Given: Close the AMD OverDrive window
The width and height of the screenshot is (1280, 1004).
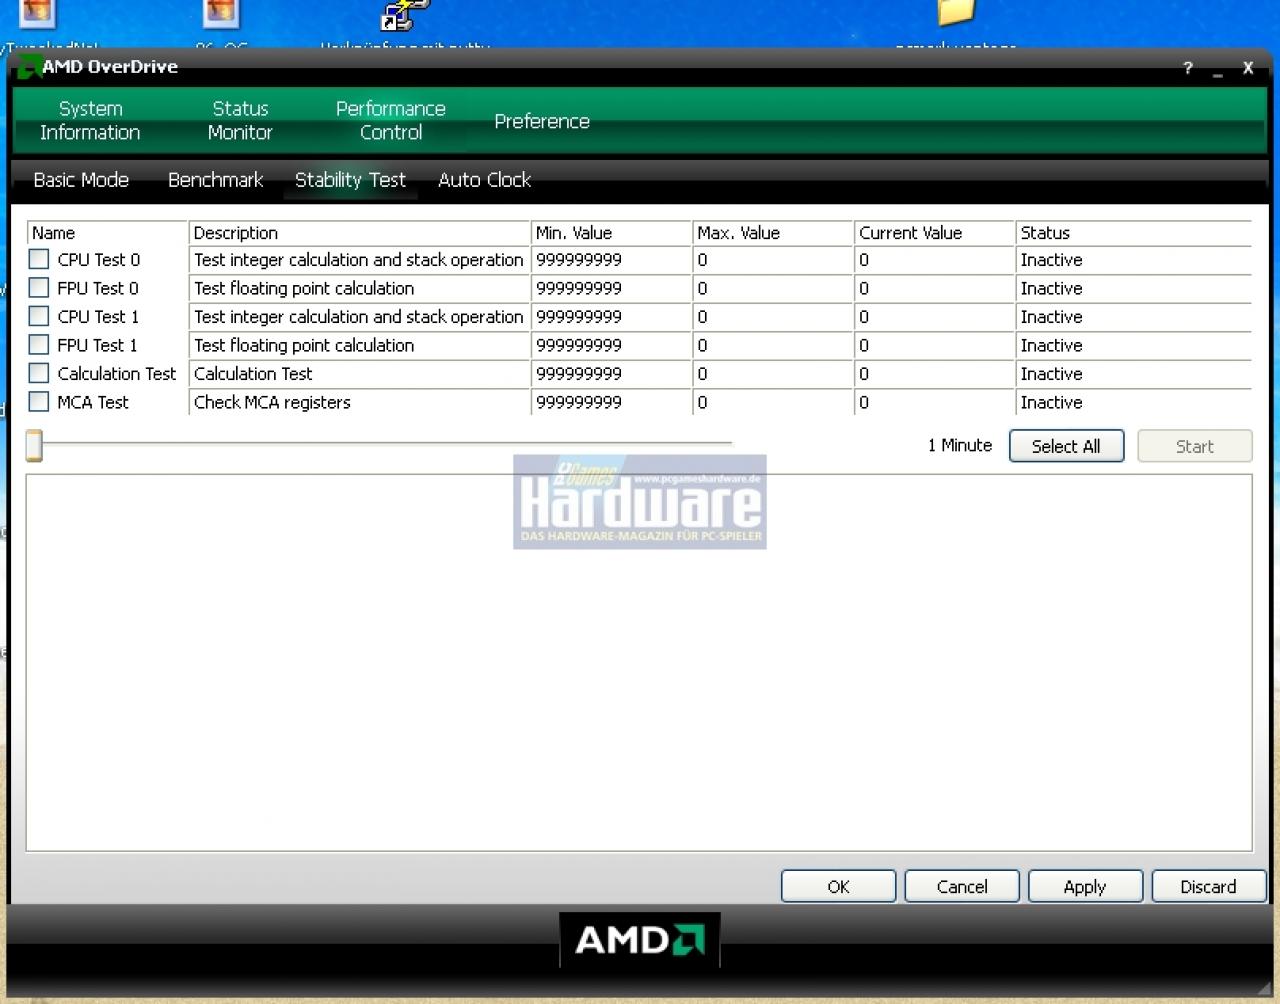Looking at the screenshot, I should [x=1248, y=68].
